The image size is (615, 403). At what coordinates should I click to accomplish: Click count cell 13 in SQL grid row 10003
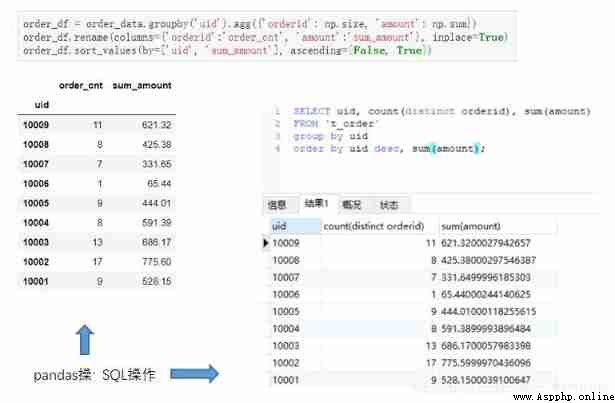(431, 346)
